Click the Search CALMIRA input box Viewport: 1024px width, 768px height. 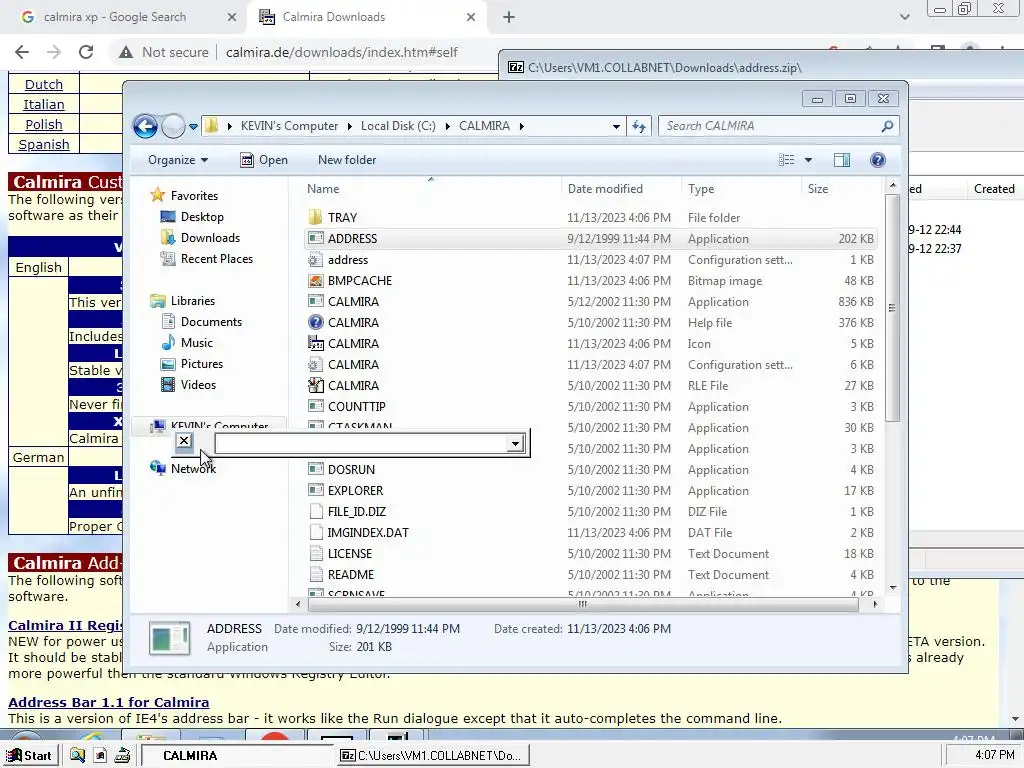pos(771,126)
